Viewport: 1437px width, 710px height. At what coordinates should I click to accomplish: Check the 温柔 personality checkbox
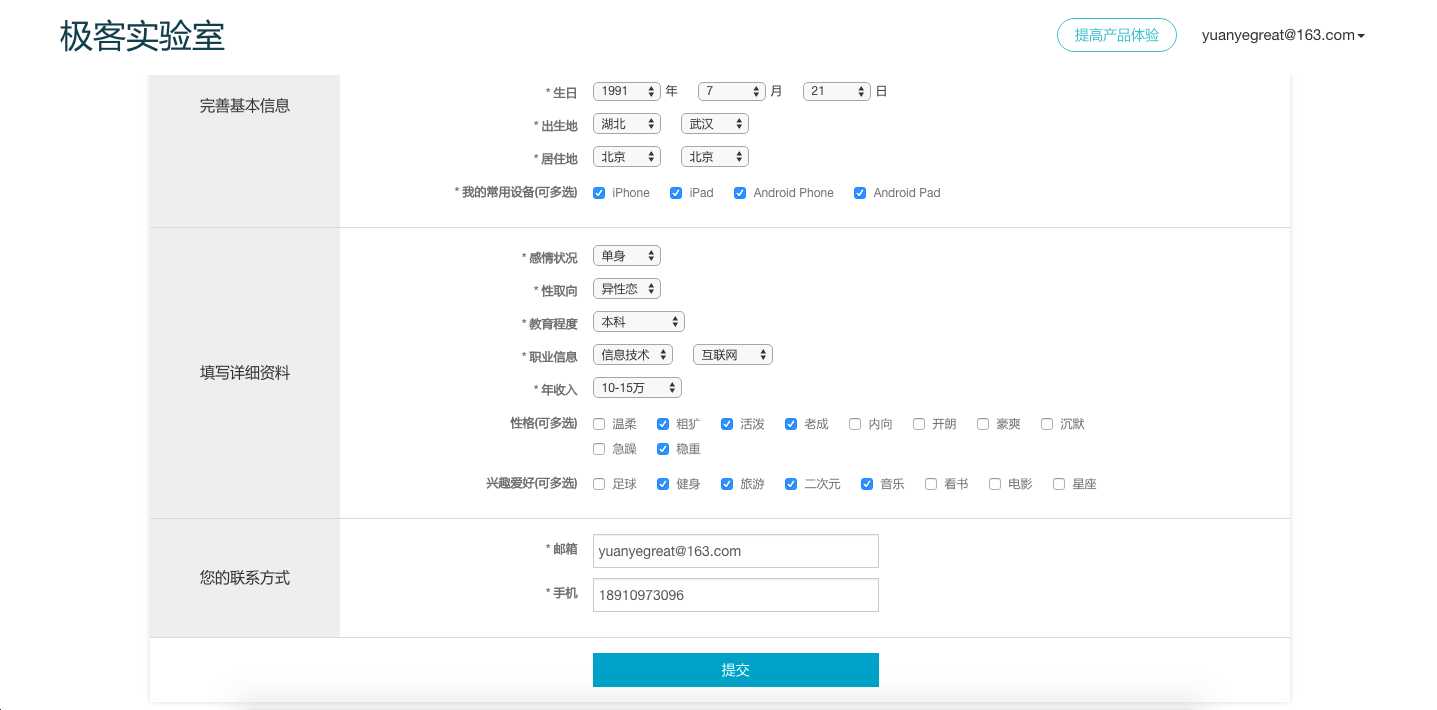click(599, 424)
